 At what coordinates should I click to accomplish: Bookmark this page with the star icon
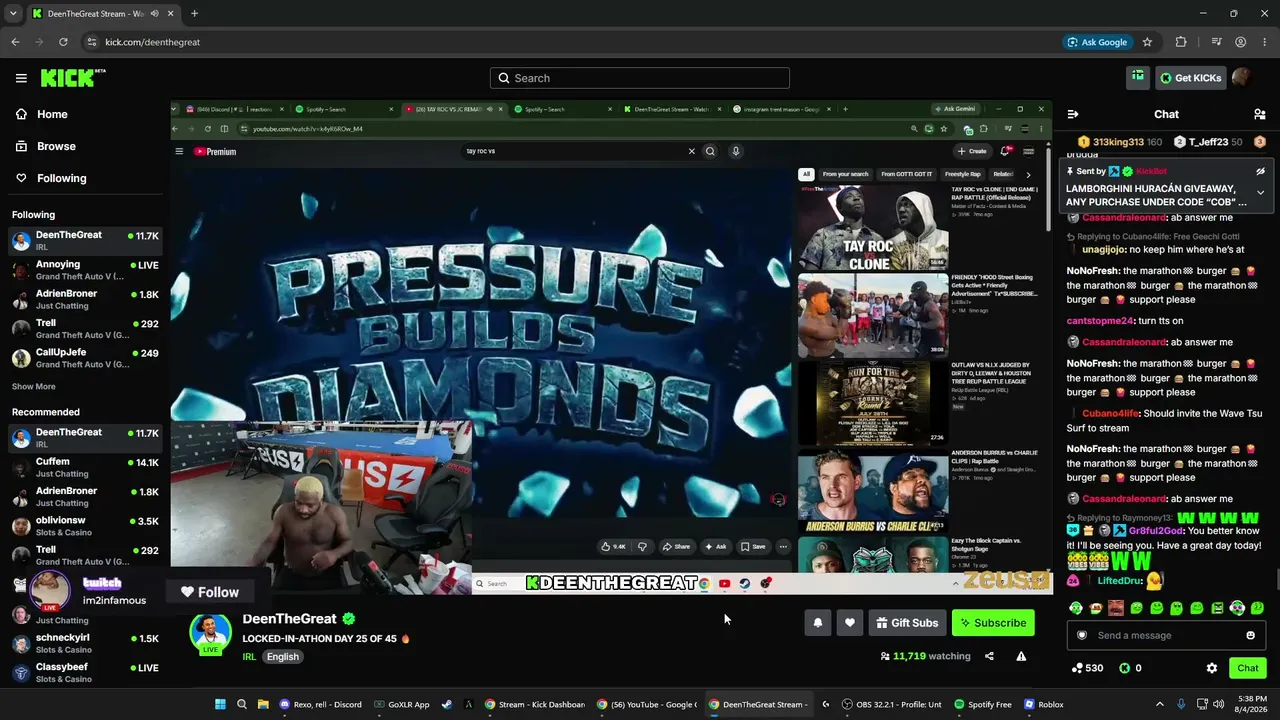click(x=1147, y=42)
